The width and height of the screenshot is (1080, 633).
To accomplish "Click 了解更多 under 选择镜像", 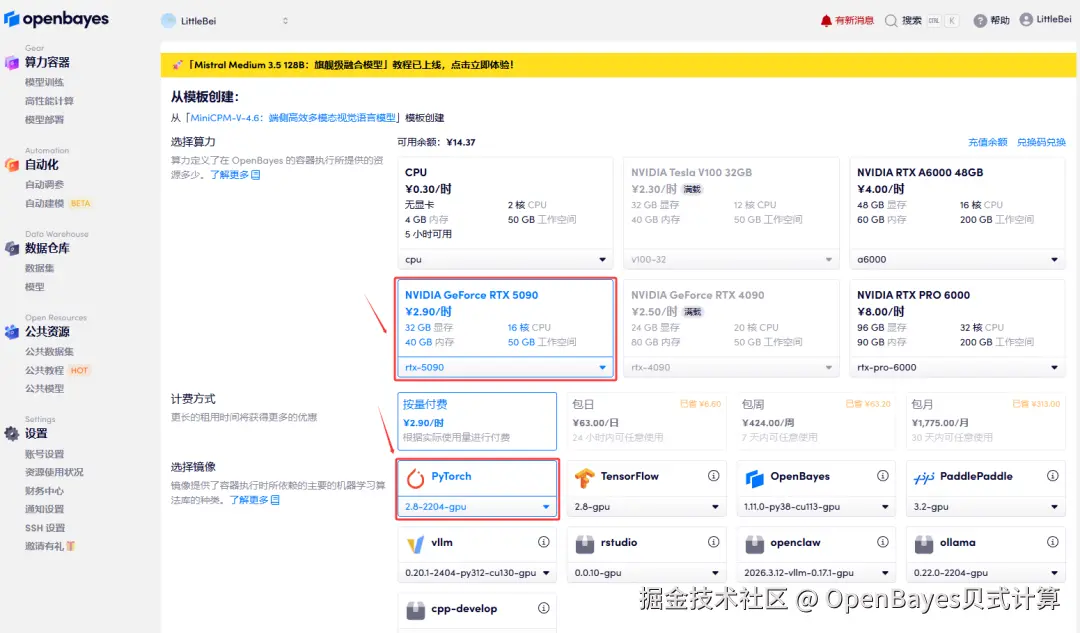I will click(254, 500).
